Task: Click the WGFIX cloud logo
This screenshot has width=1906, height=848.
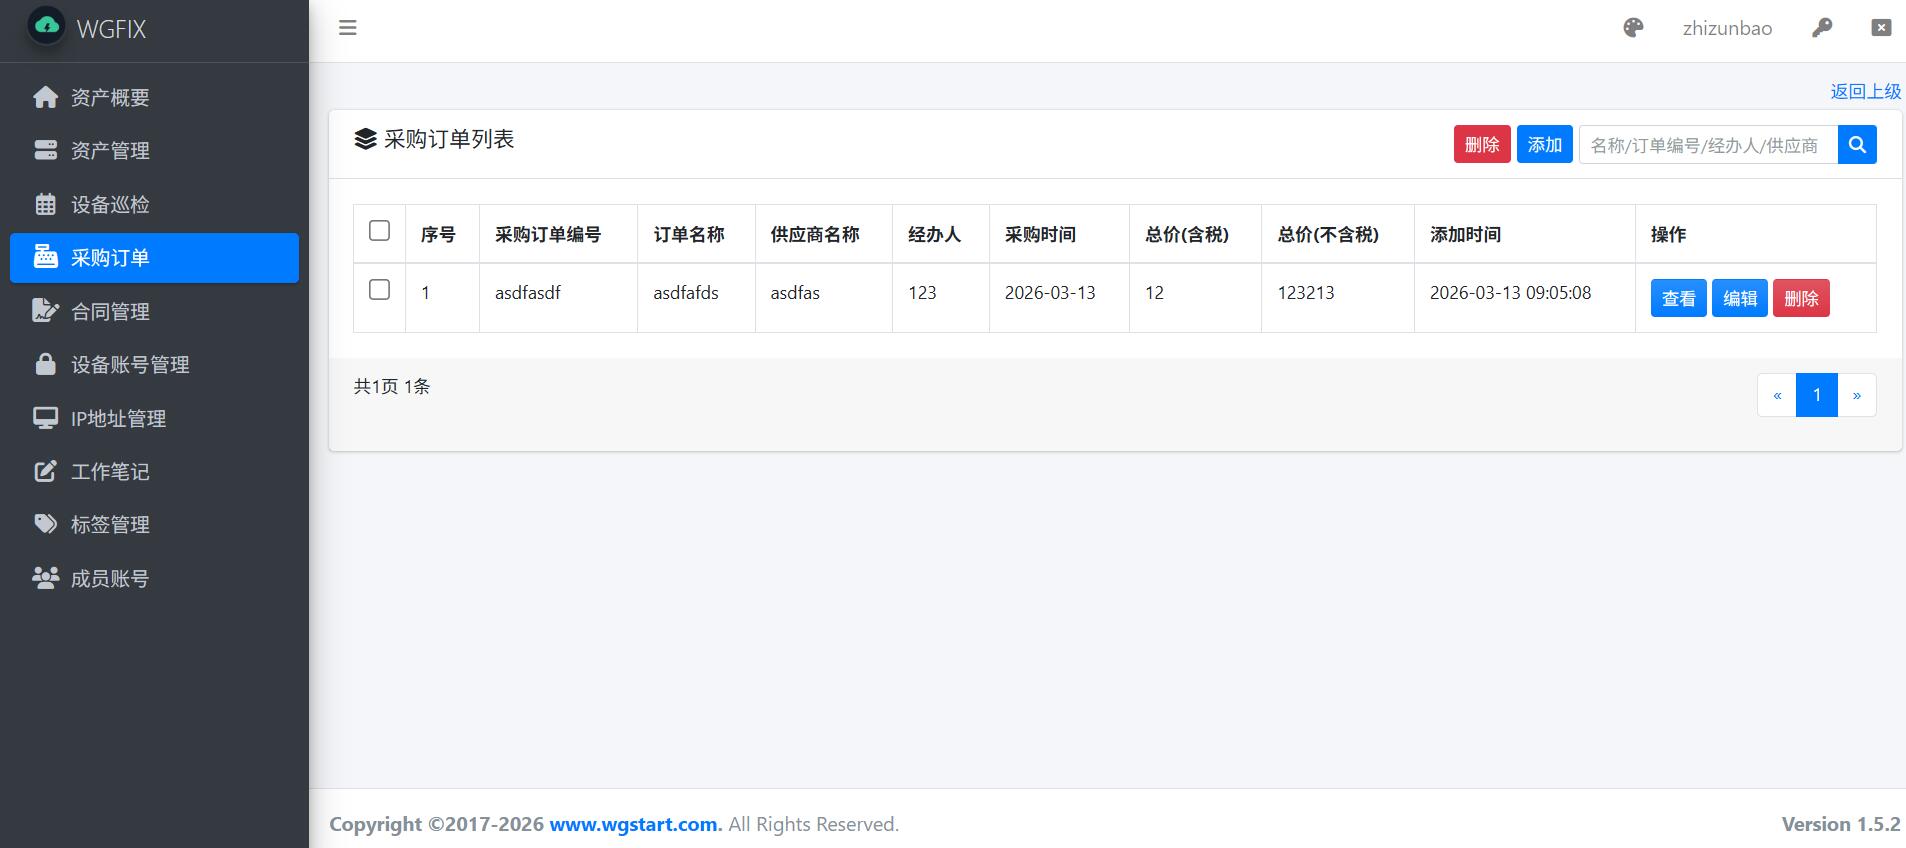Action: [x=47, y=27]
